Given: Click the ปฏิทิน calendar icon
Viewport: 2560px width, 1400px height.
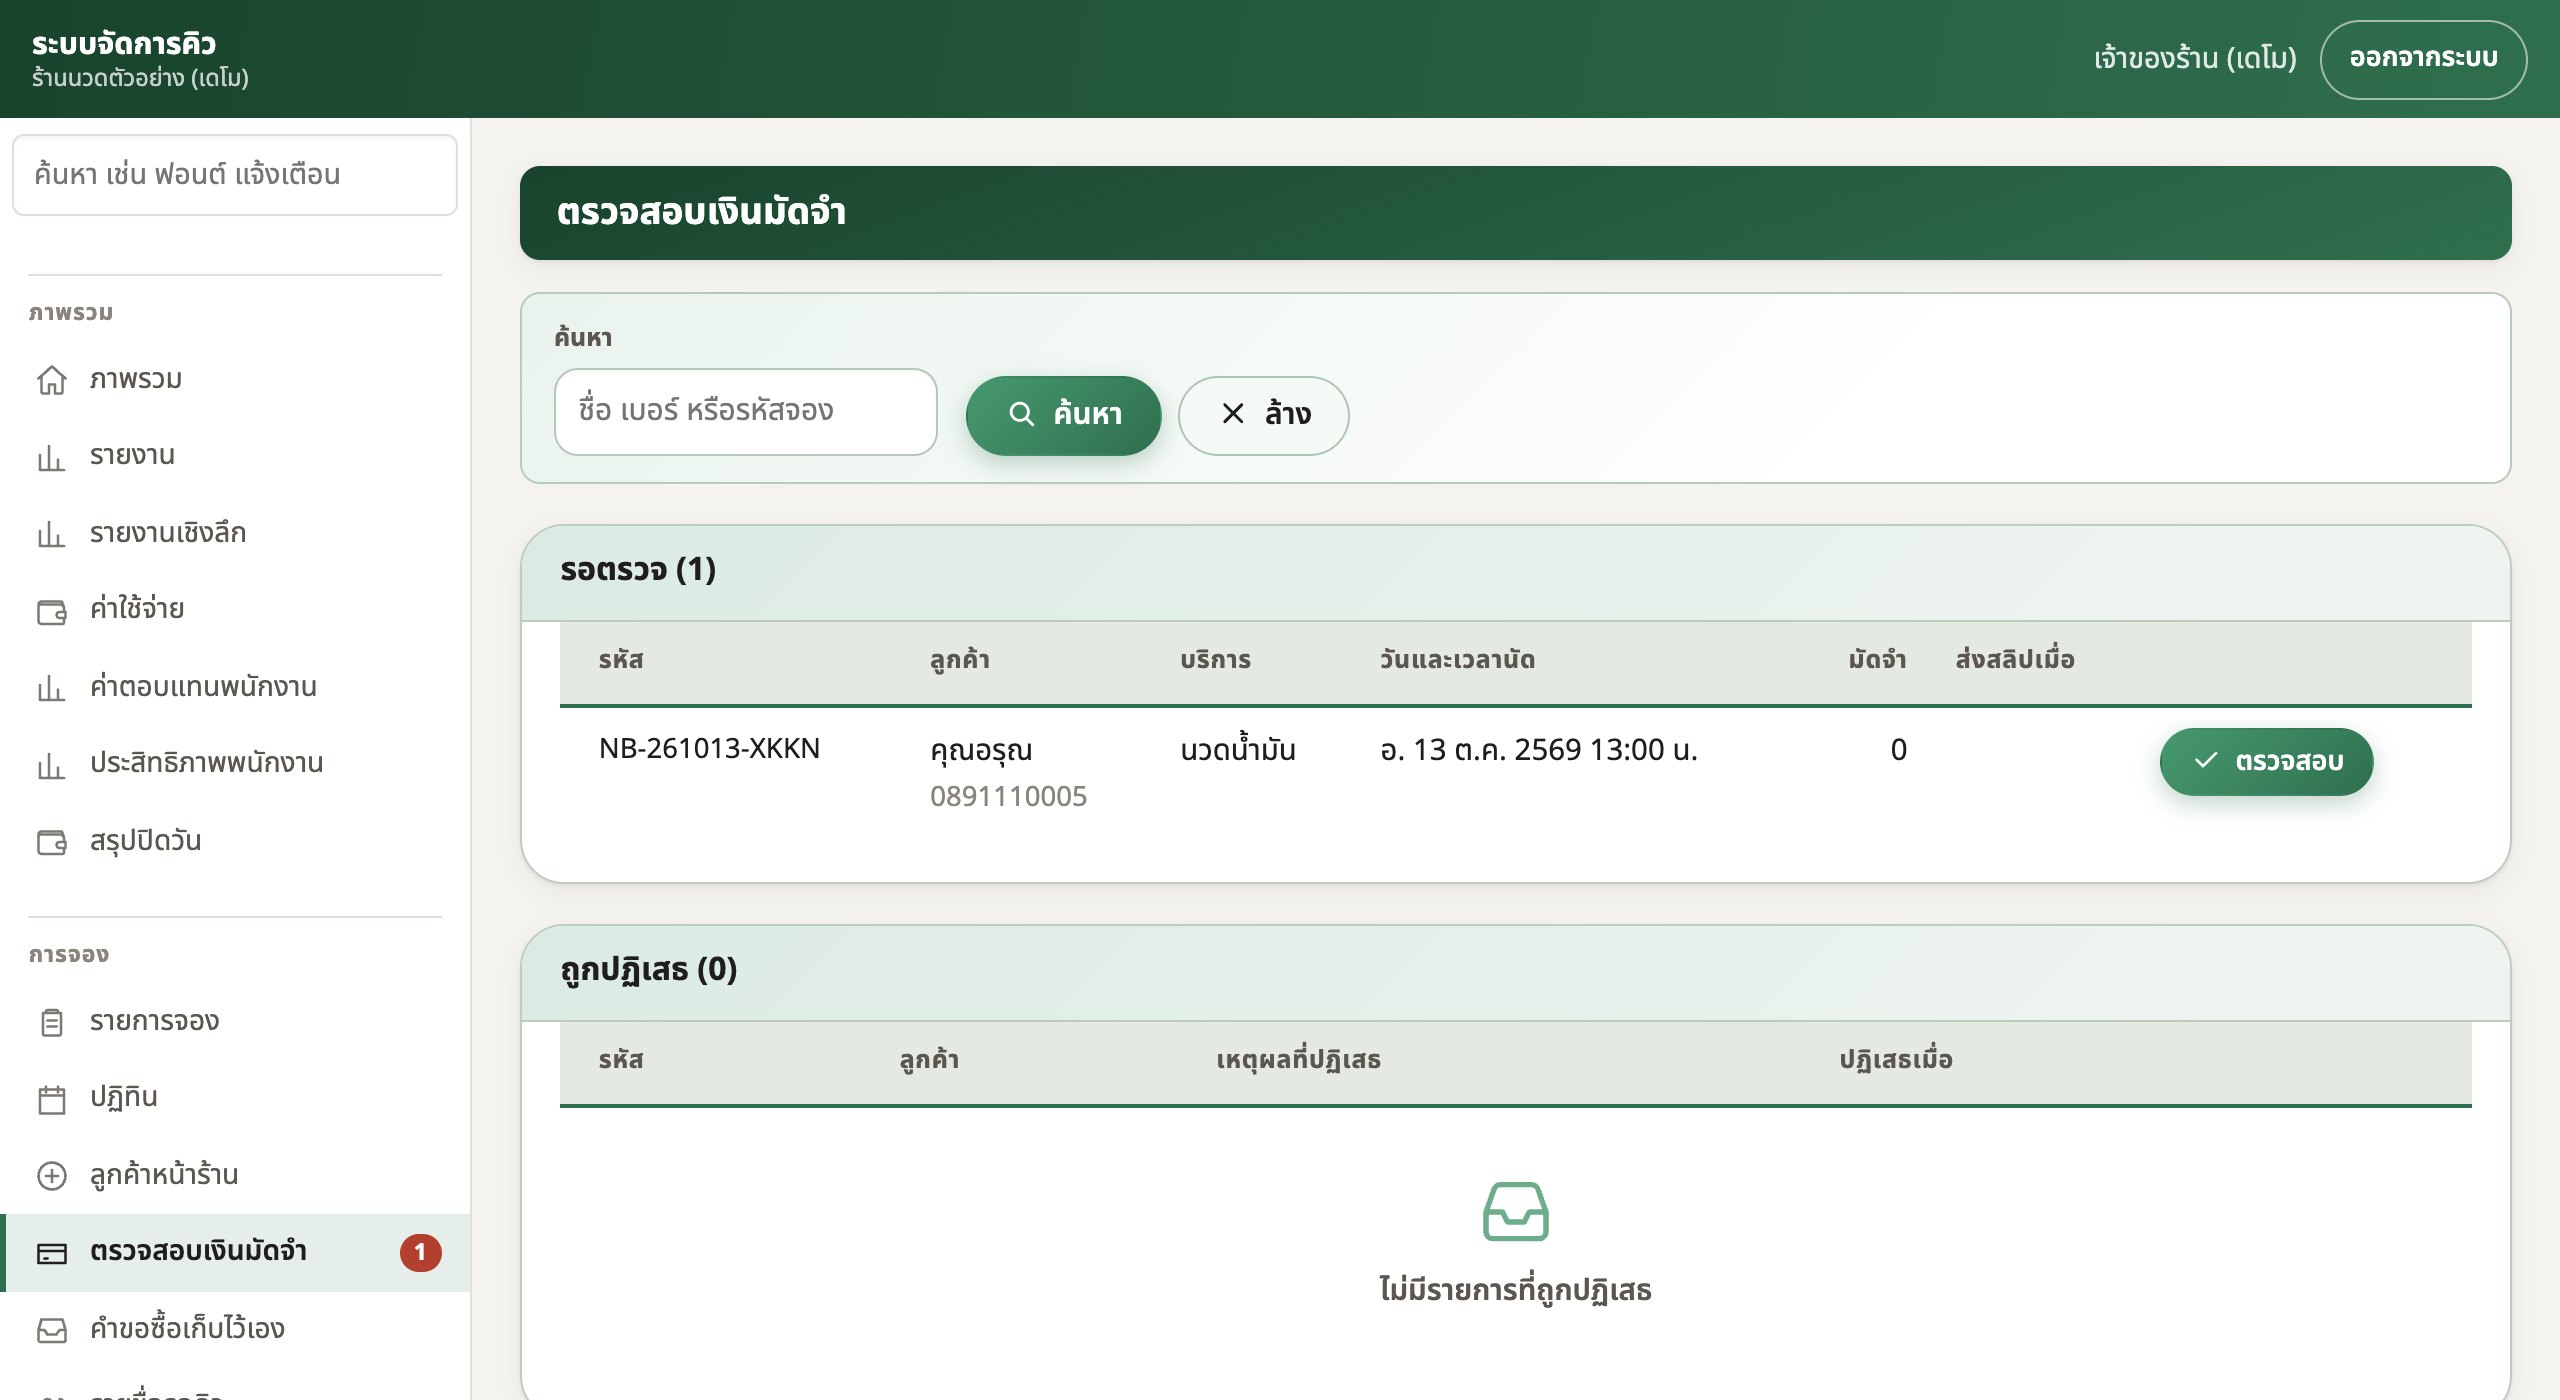Looking at the screenshot, I should pos(52,1099).
